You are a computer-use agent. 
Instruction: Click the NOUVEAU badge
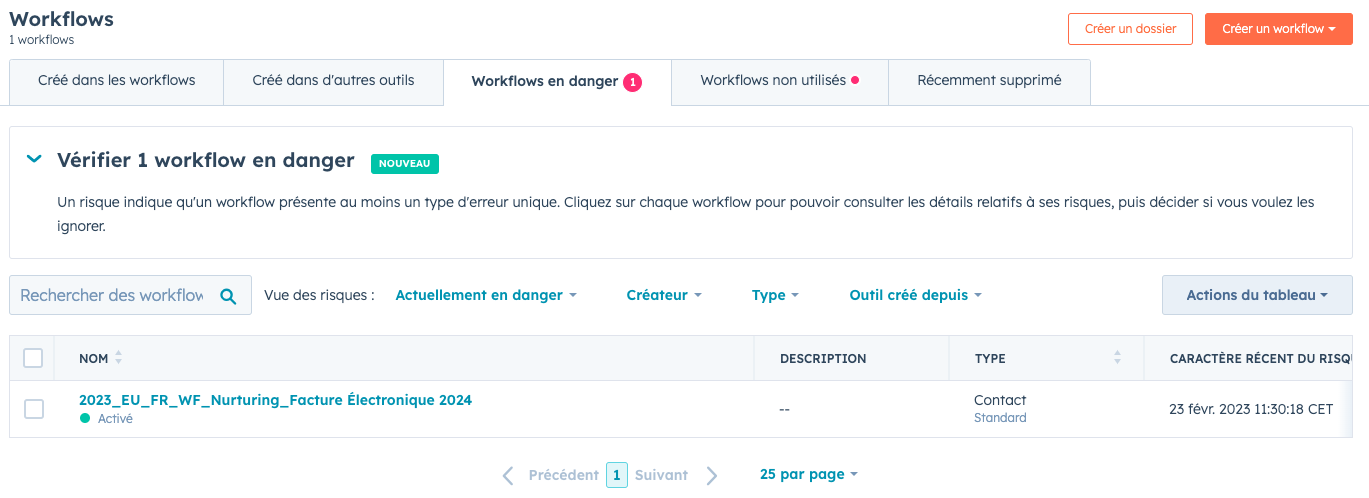pyautogui.click(x=405, y=163)
